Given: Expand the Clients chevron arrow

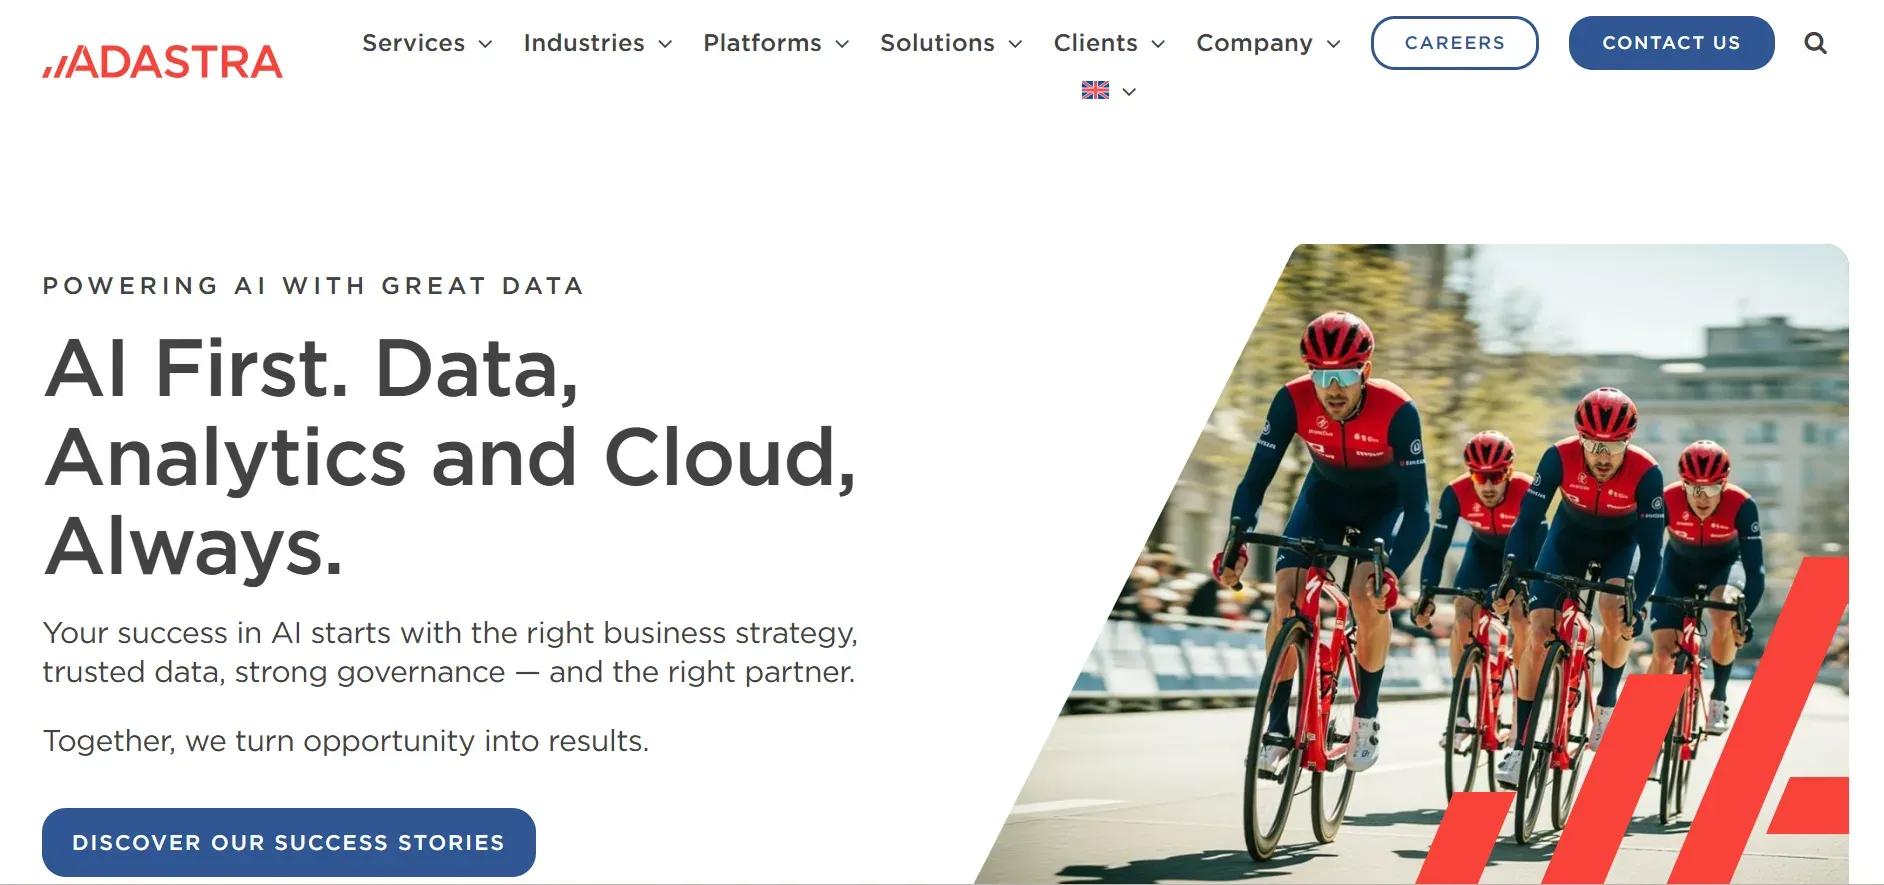Looking at the screenshot, I should [x=1158, y=44].
